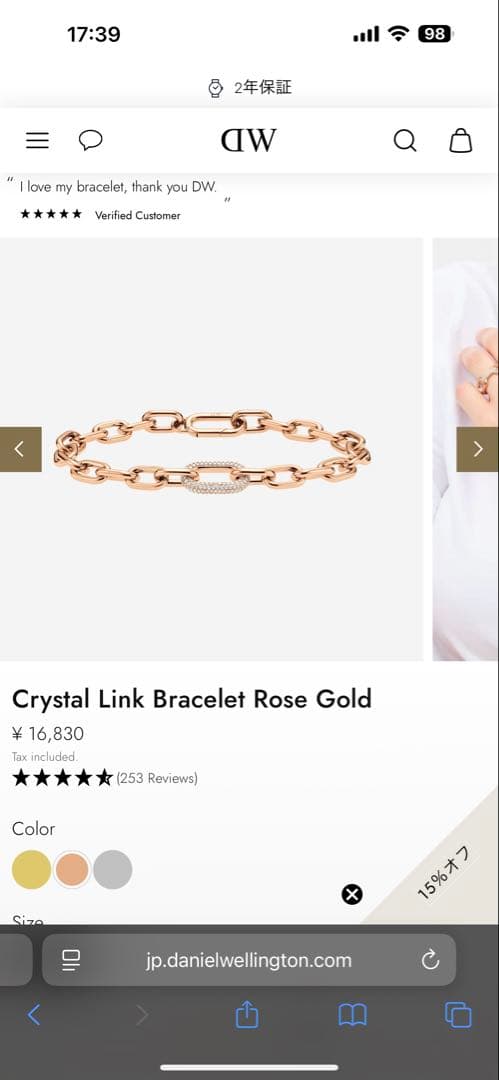Dismiss the 15% off promo banner
The height and width of the screenshot is (1080, 499).
[x=352, y=894]
